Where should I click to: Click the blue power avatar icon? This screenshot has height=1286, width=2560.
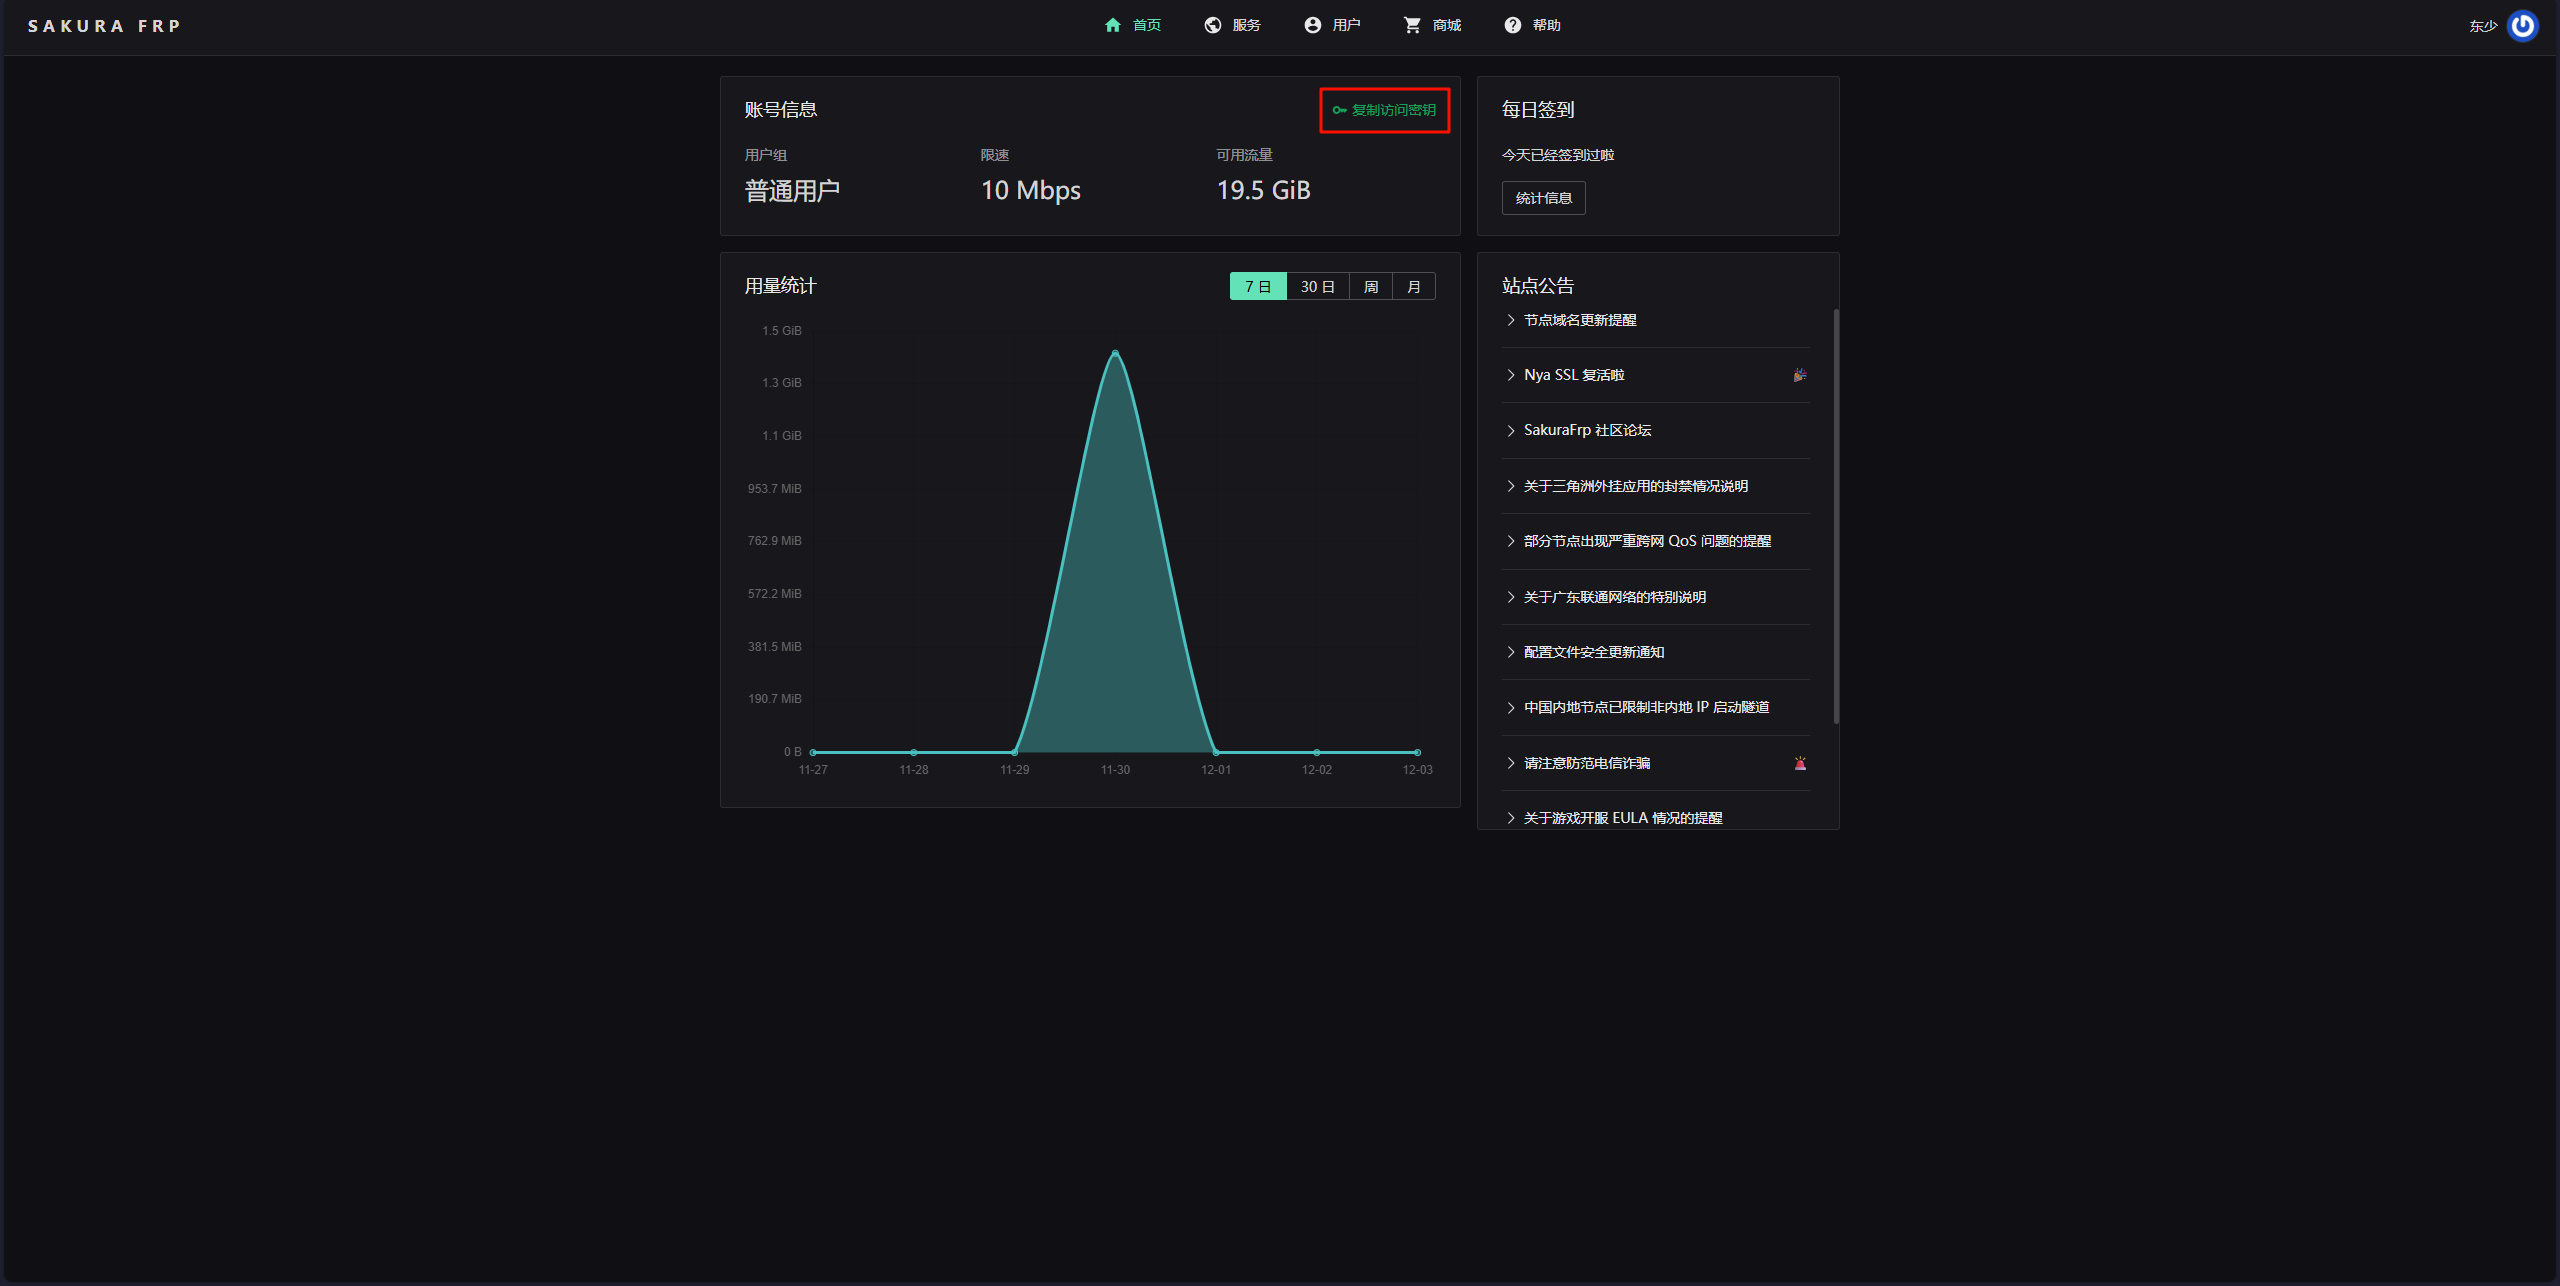(x=2523, y=25)
